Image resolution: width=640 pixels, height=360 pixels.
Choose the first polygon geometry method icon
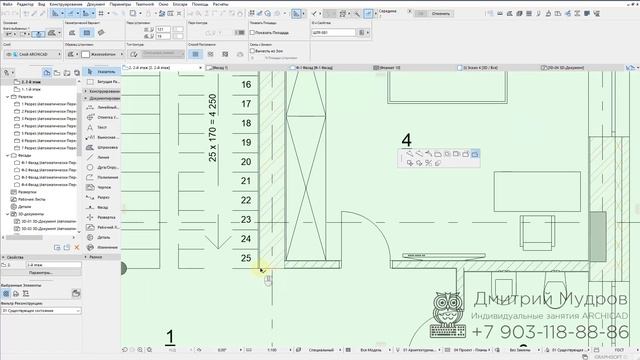72,33
